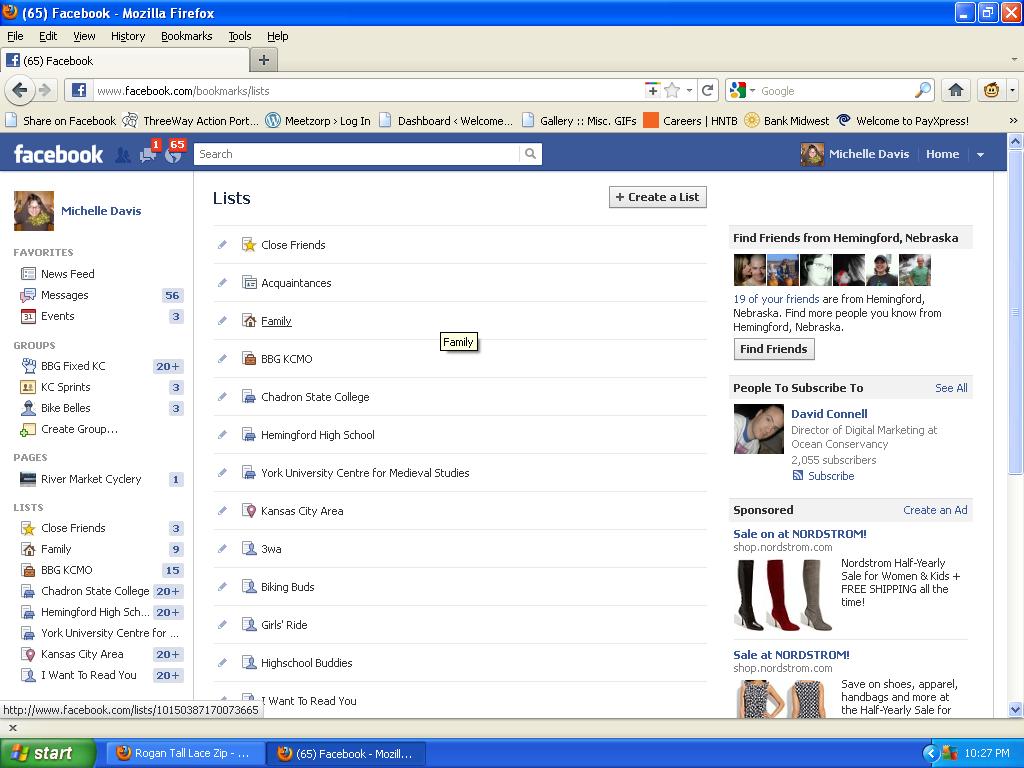Open the list all tabs dropdown arrow
This screenshot has width=1024, height=768.
click(x=1014, y=59)
